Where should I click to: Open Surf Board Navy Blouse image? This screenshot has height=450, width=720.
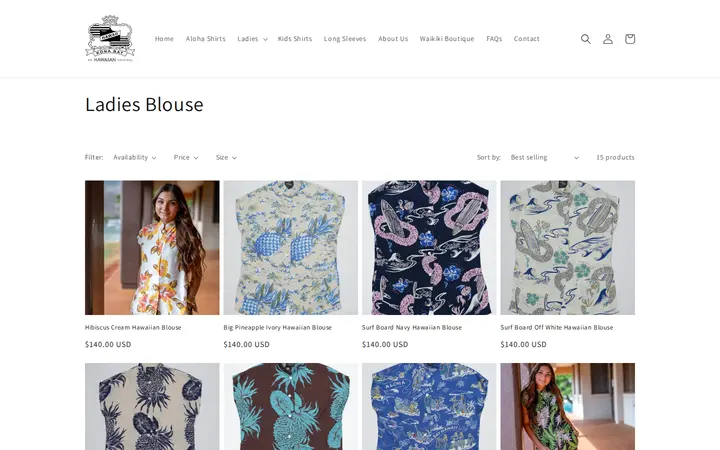coord(429,248)
